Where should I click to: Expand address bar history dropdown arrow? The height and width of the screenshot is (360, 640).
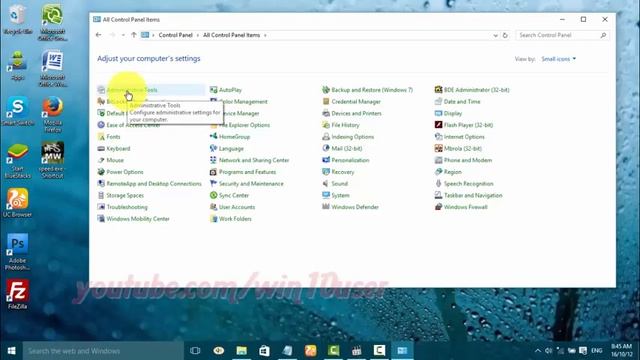pos(495,36)
